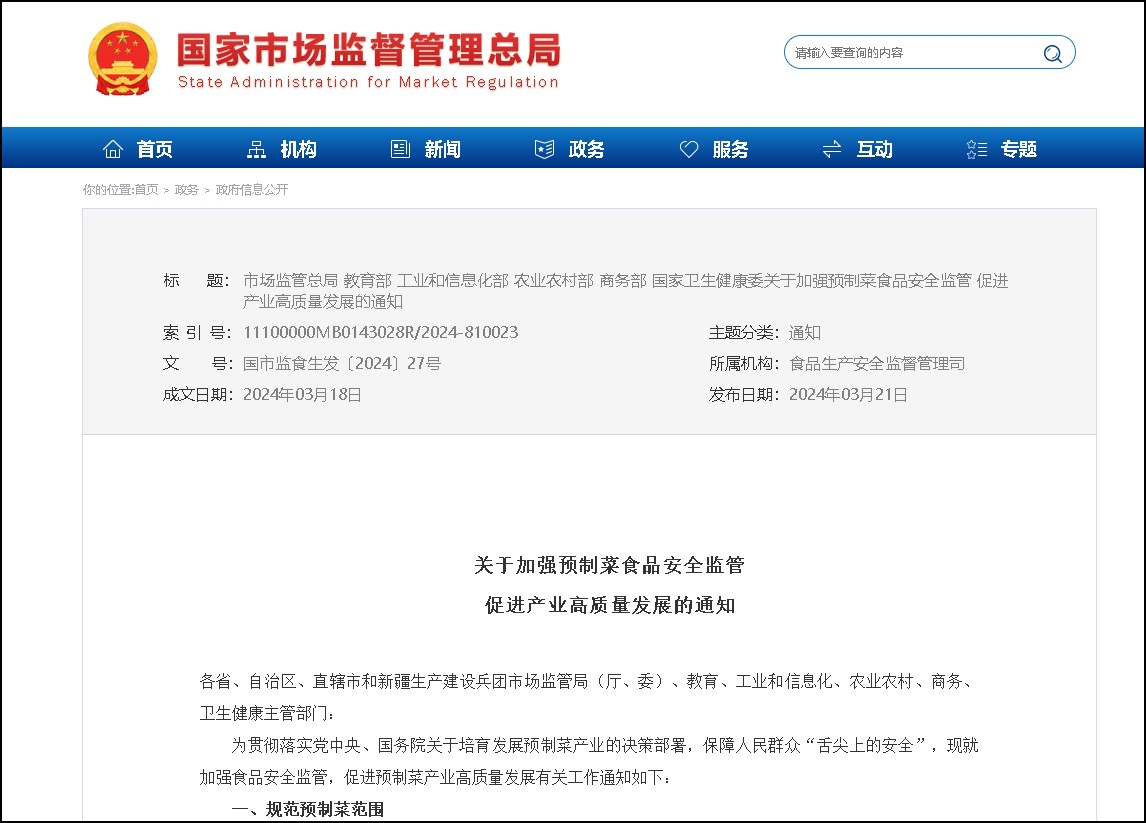Click the magnifying glass search icon
Image resolution: width=1146 pixels, height=823 pixels.
[x=1052, y=54]
